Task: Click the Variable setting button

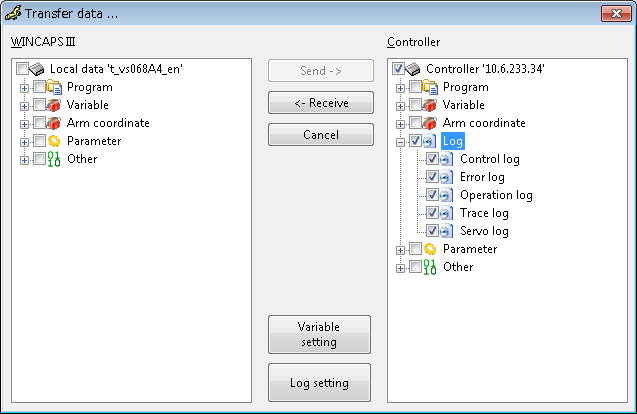Action: [x=319, y=334]
